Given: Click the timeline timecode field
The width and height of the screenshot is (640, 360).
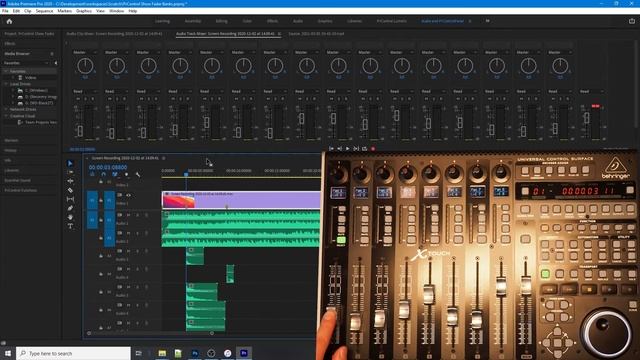Looking at the screenshot, I should 108,167.
